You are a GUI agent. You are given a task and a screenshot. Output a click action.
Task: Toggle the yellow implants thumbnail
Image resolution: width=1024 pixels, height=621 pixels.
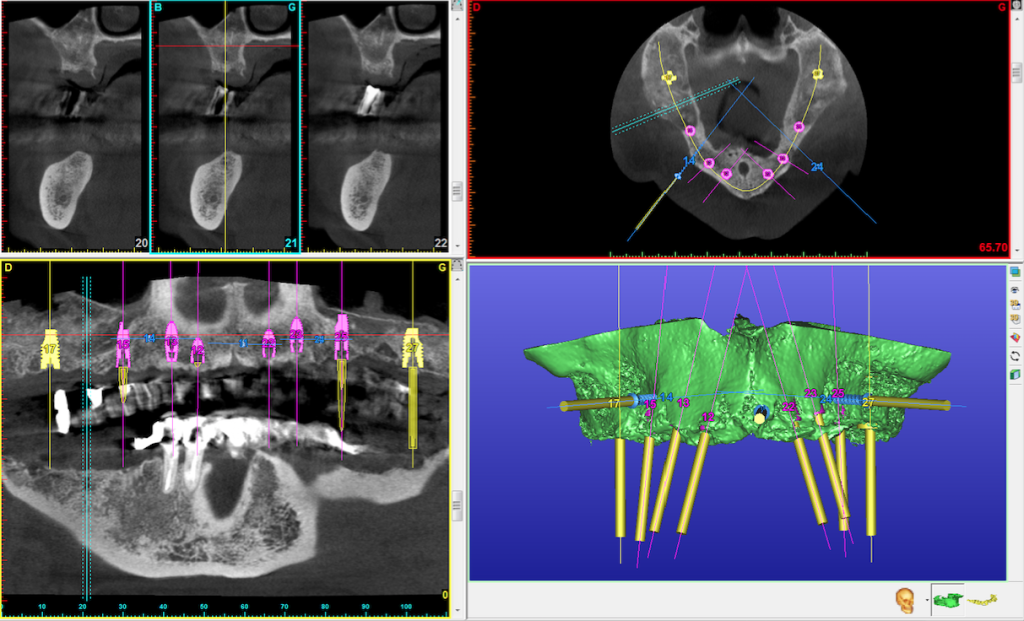click(983, 601)
